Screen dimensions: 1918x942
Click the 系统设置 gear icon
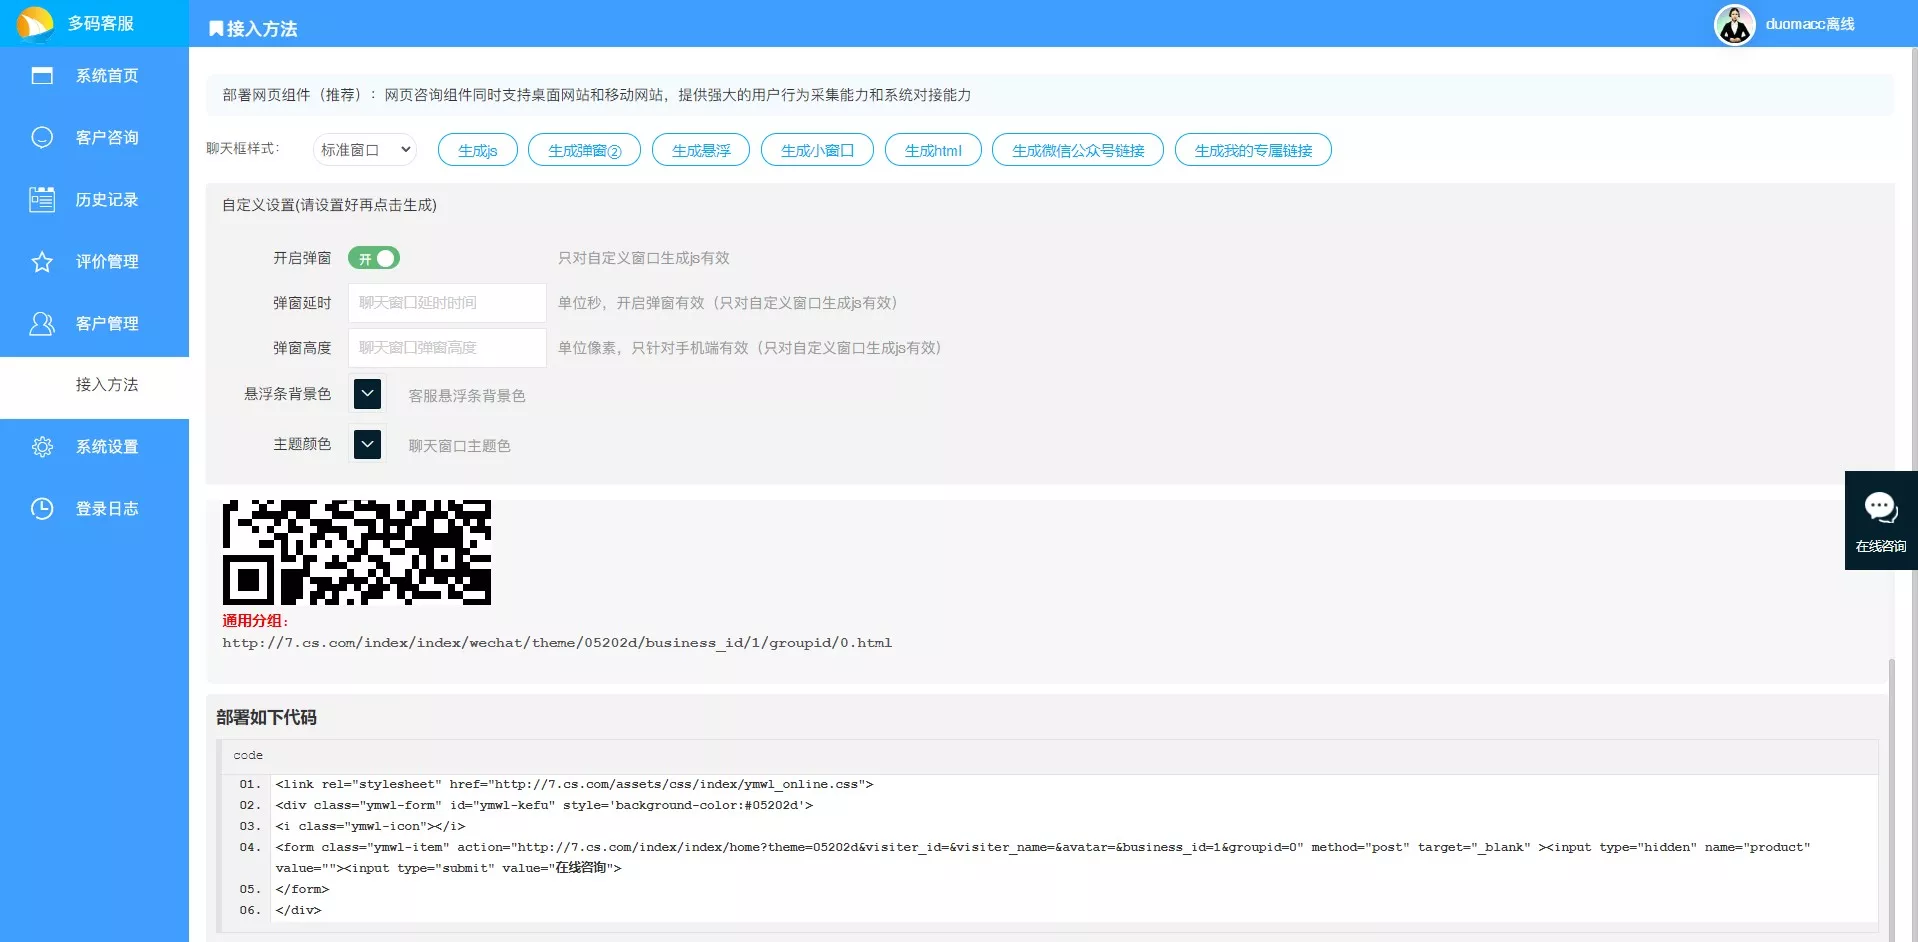point(42,447)
